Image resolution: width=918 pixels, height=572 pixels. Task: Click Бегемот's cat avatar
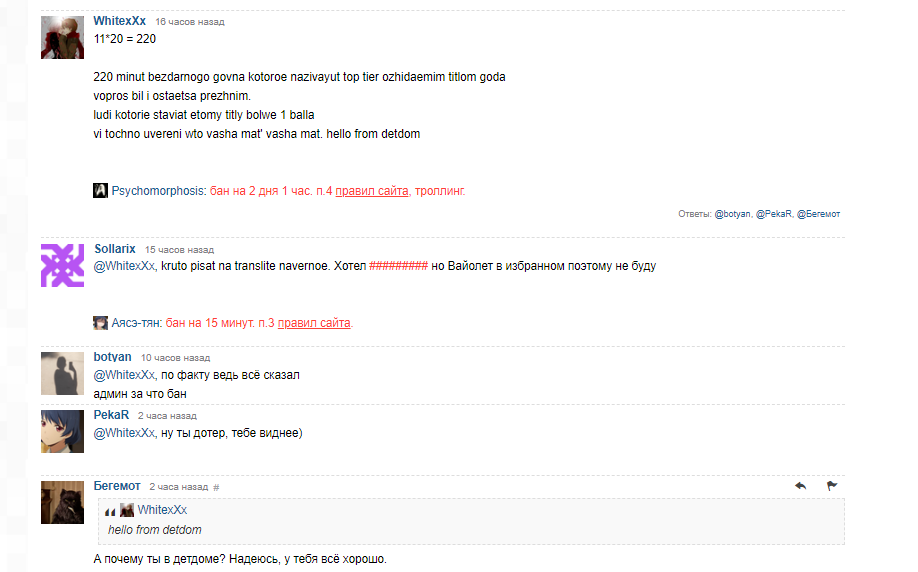point(62,502)
